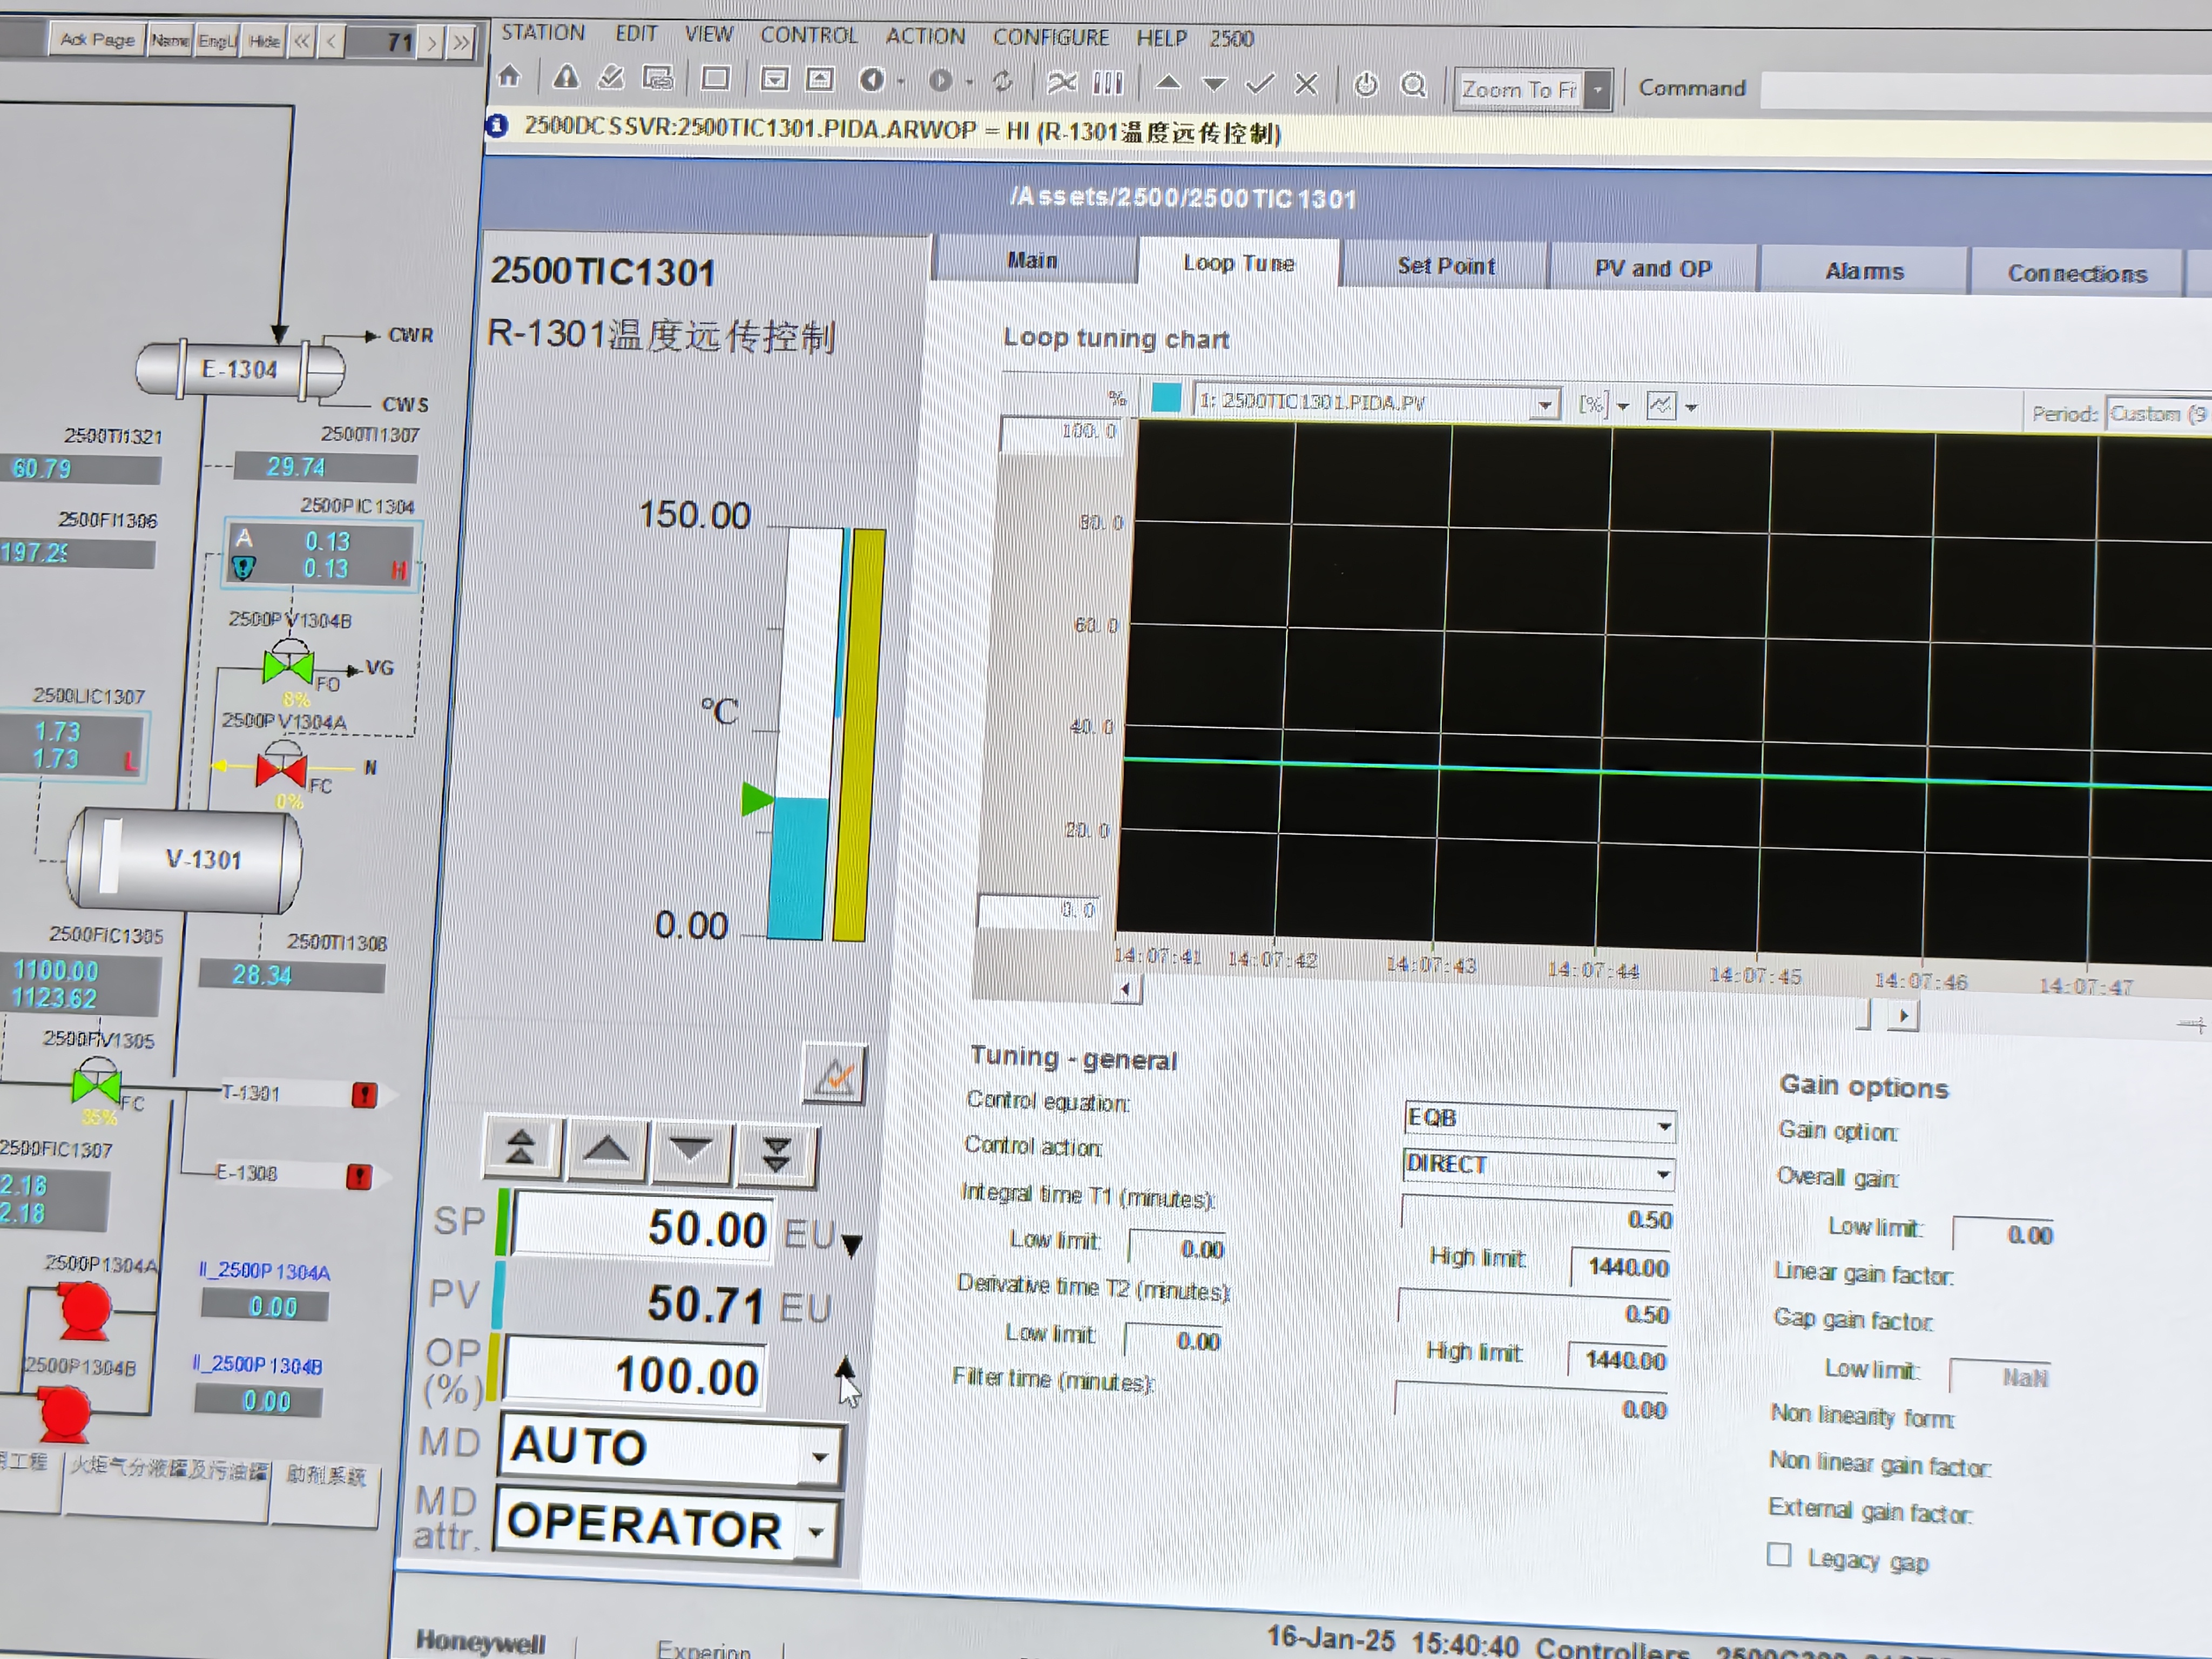Click the cancel X toolbar icon
The image size is (2212, 1659).
(x=1306, y=85)
